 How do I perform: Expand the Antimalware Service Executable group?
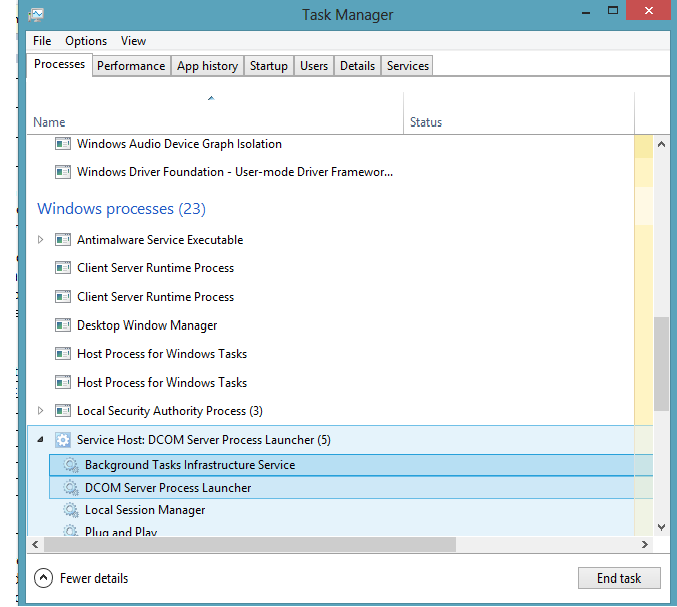tap(40, 240)
